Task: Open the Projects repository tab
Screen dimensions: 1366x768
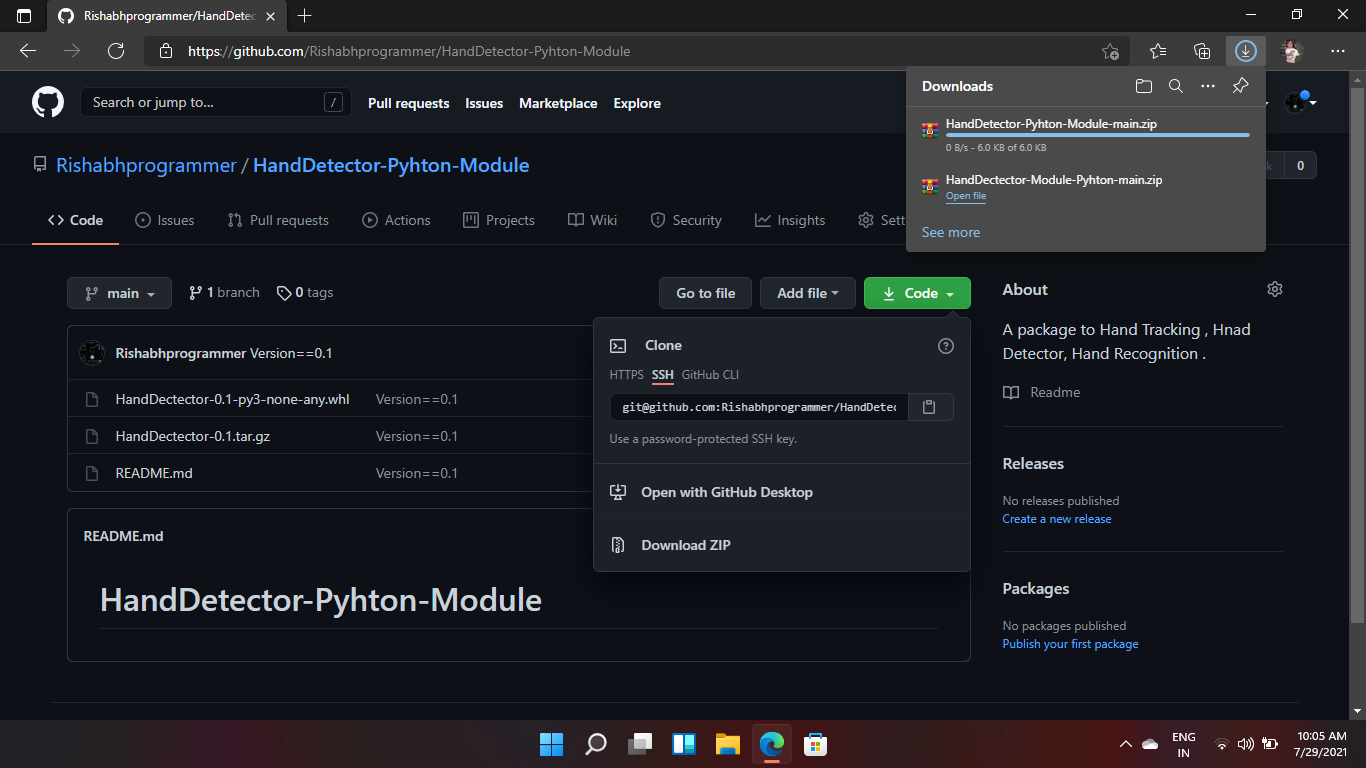Action: coord(499,220)
